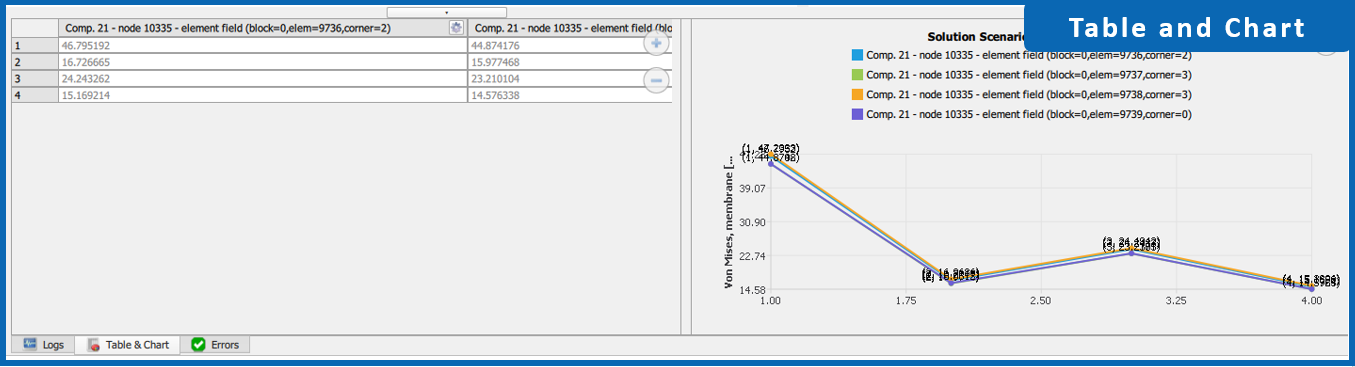Click y-axis tick label 30.90
This screenshot has width=1355, height=367.
752,222
